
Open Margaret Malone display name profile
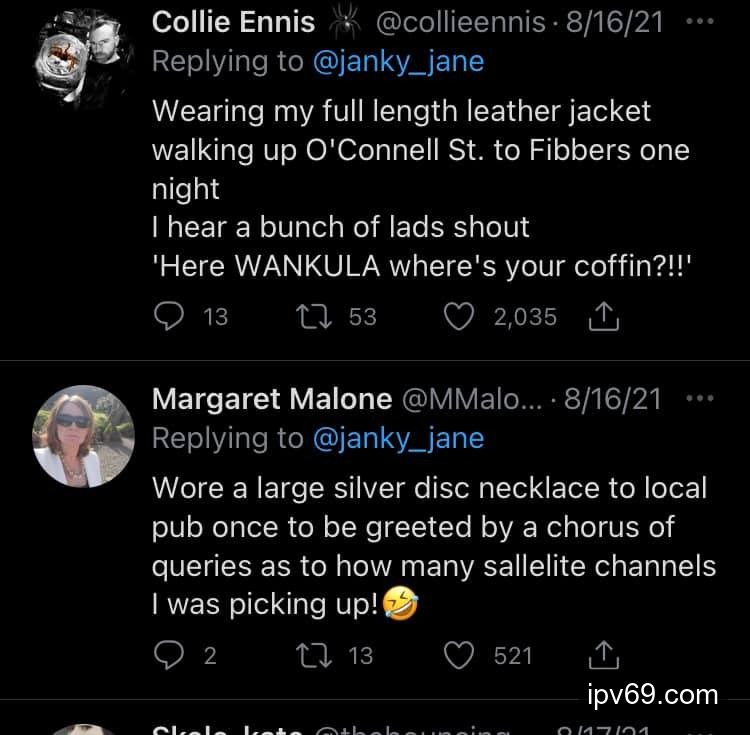point(271,399)
